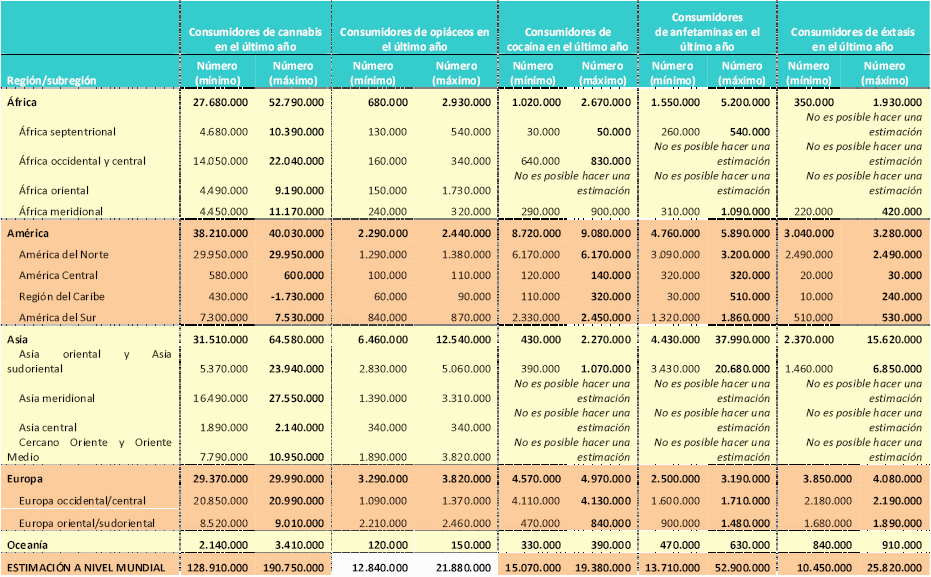Click the 'Consumidores de cannabis' column header
The width and height of the screenshot is (931, 577).
click(x=256, y=39)
